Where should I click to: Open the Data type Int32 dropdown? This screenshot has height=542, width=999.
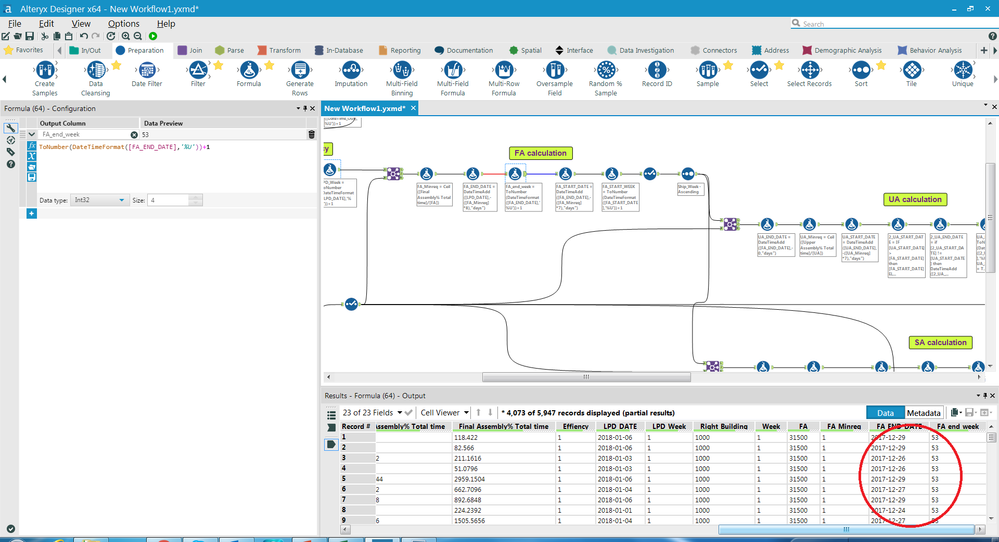click(x=99, y=200)
